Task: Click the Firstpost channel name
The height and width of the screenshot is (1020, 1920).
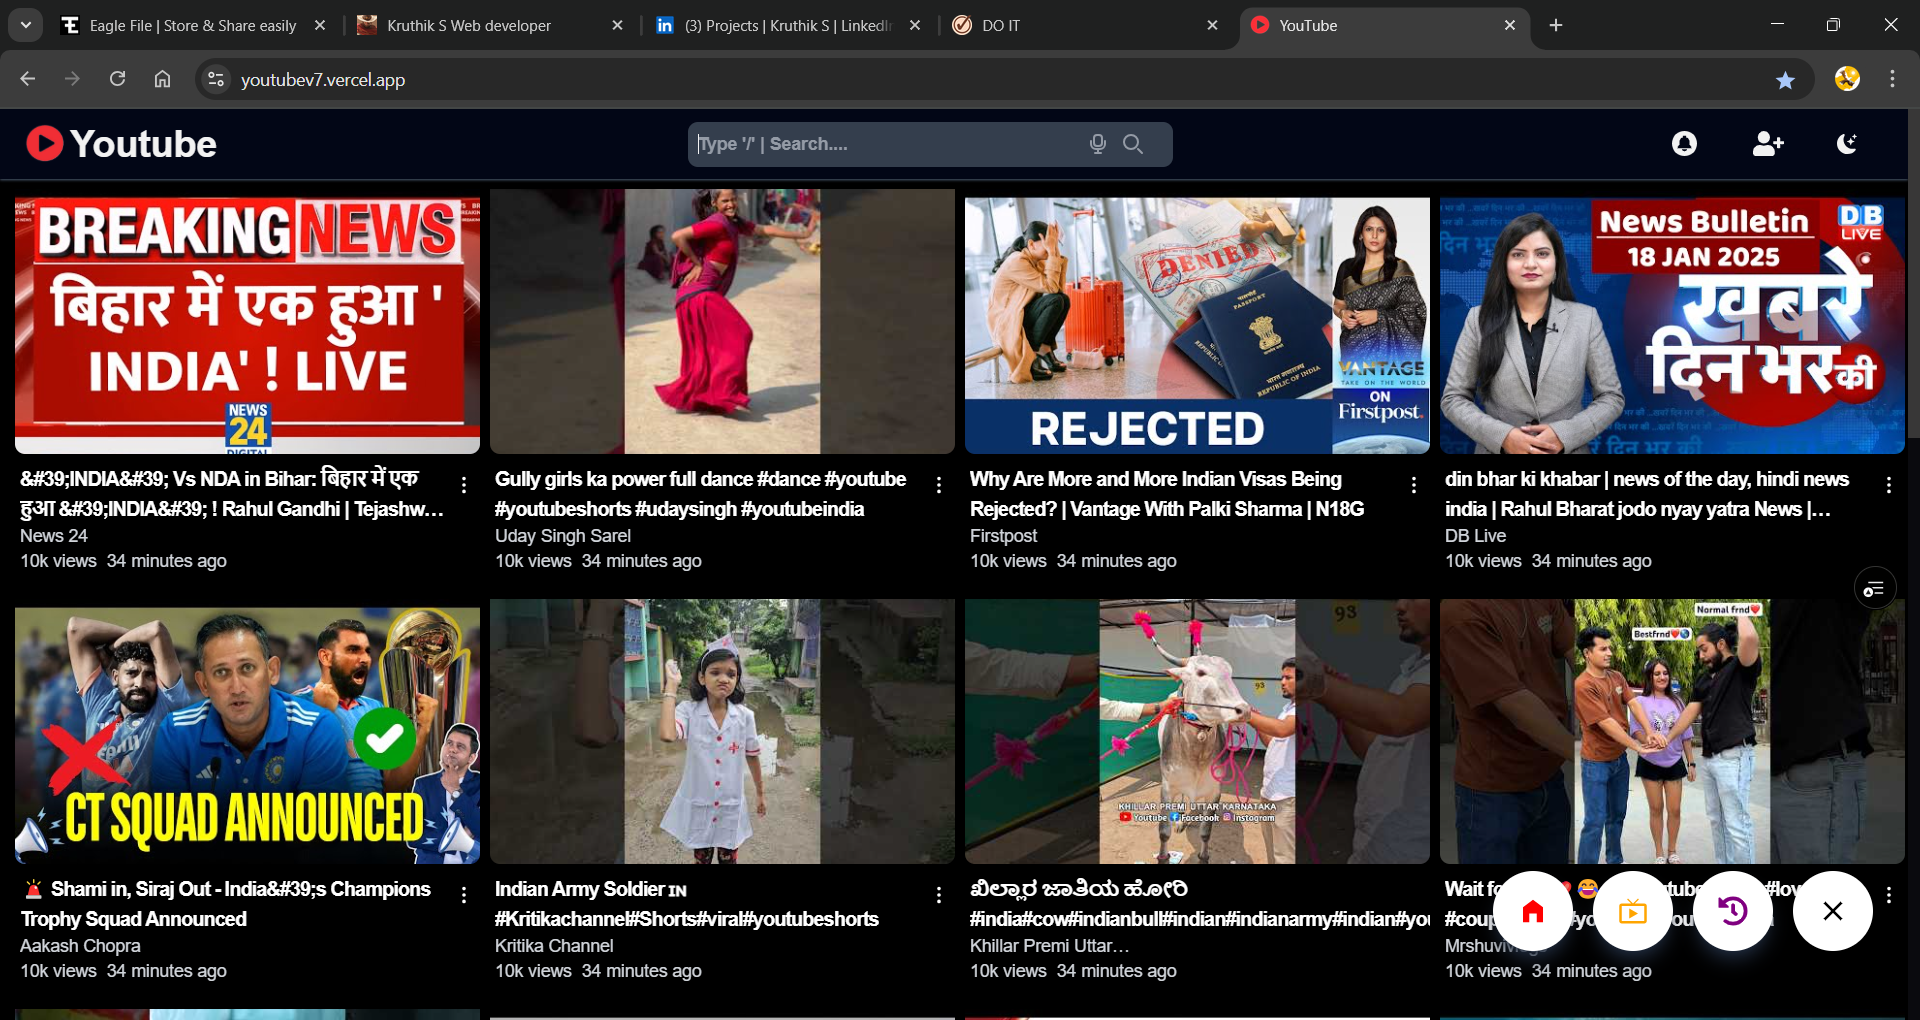Action: (1004, 536)
